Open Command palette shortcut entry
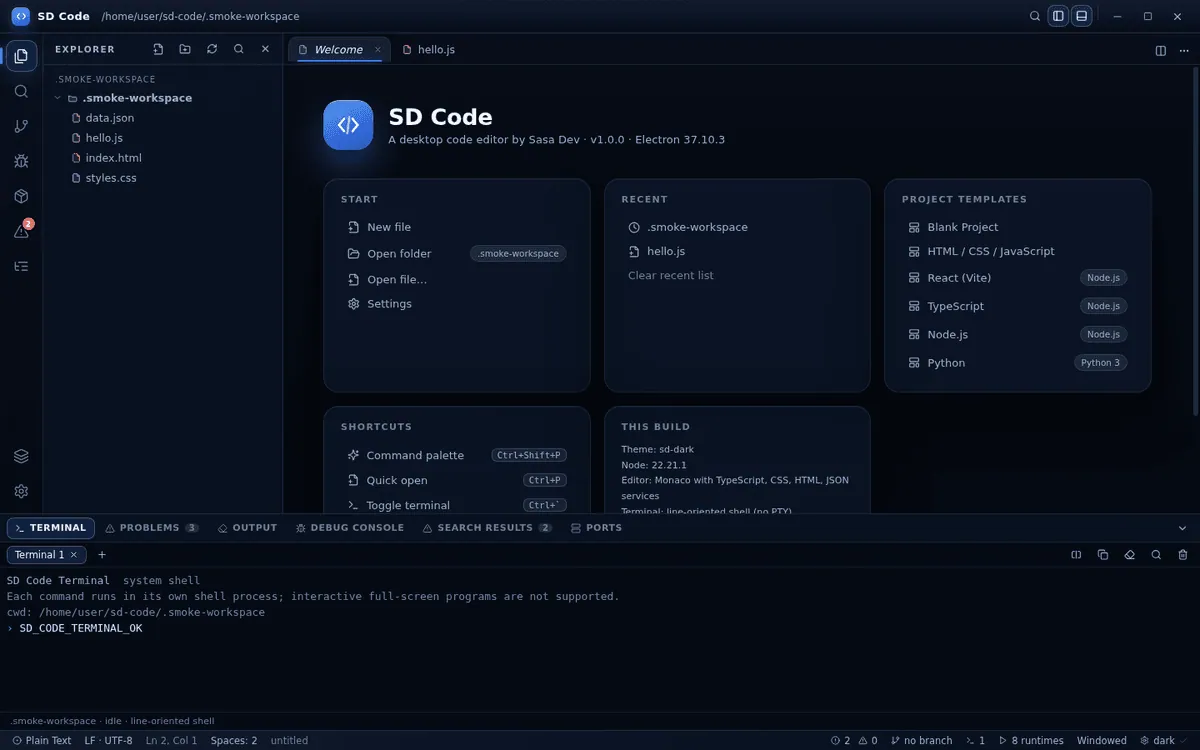Screen dimensions: 1200x750 point(457,455)
